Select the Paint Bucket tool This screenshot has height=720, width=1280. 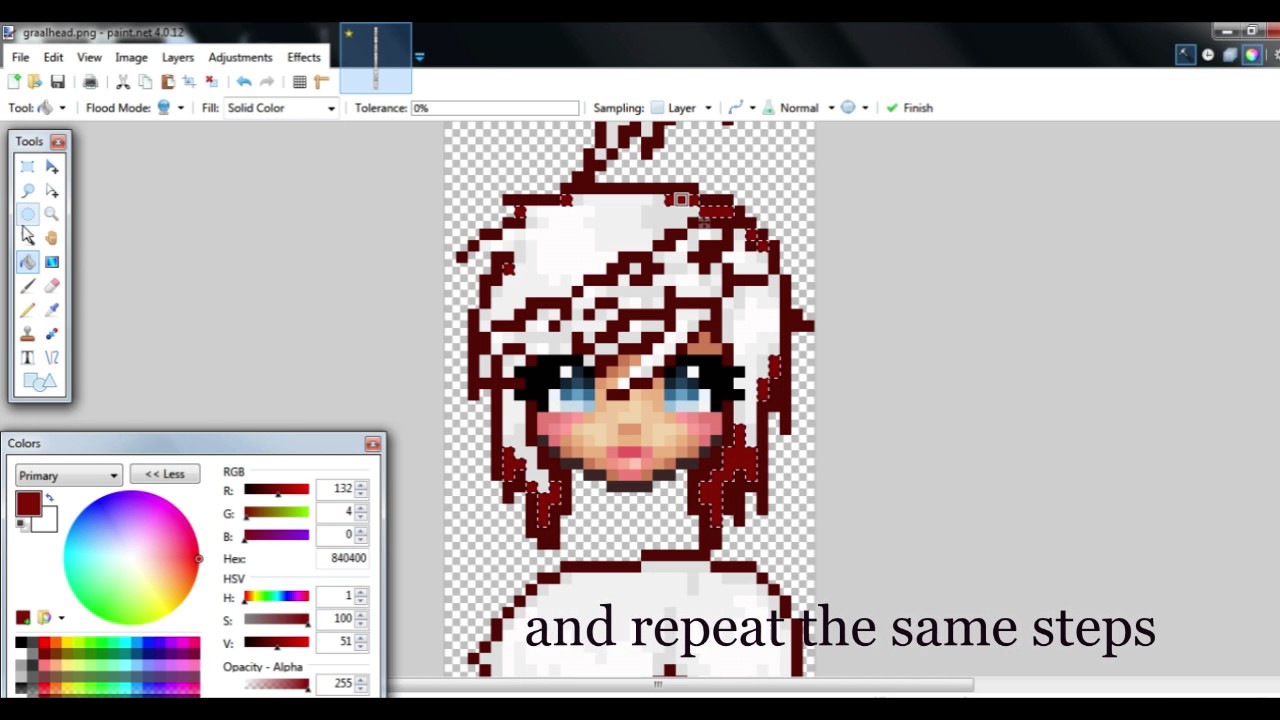(x=28, y=262)
